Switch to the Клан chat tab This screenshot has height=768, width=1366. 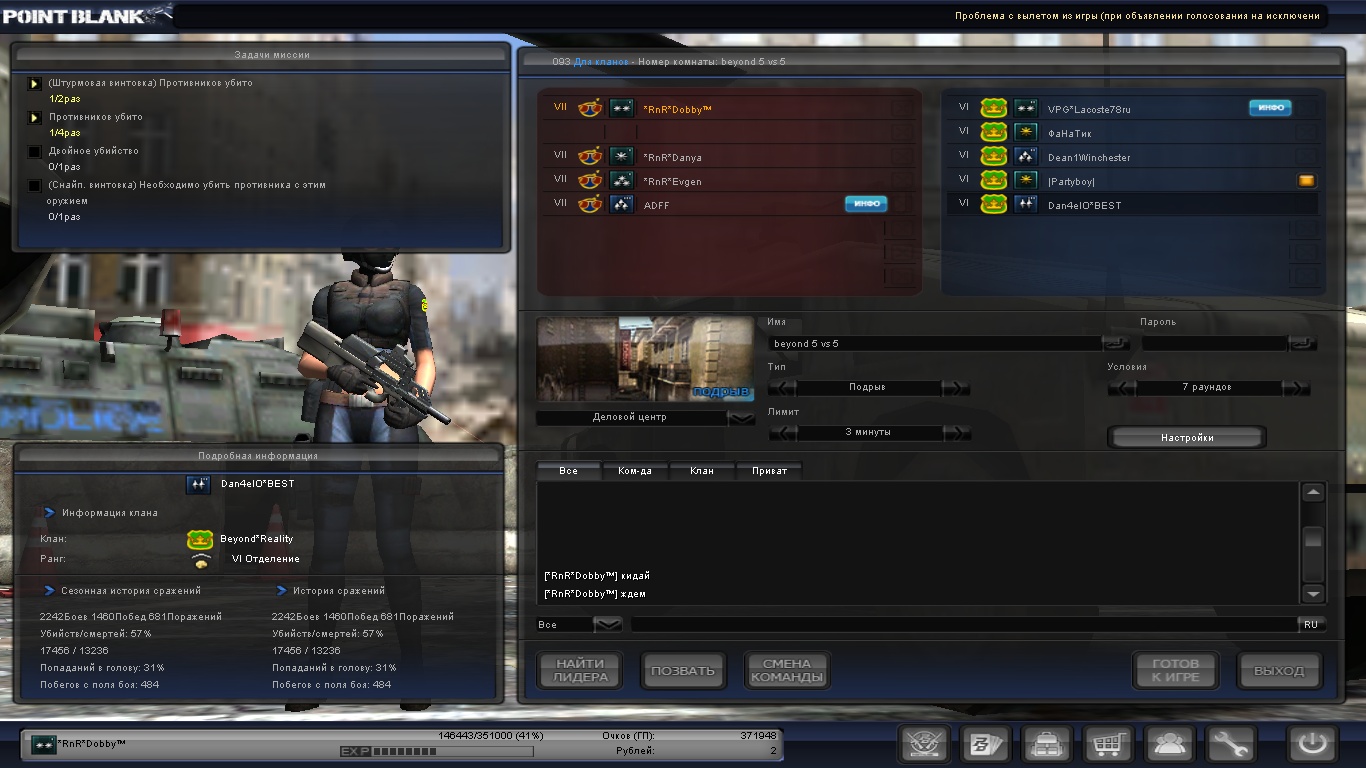point(702,471)
